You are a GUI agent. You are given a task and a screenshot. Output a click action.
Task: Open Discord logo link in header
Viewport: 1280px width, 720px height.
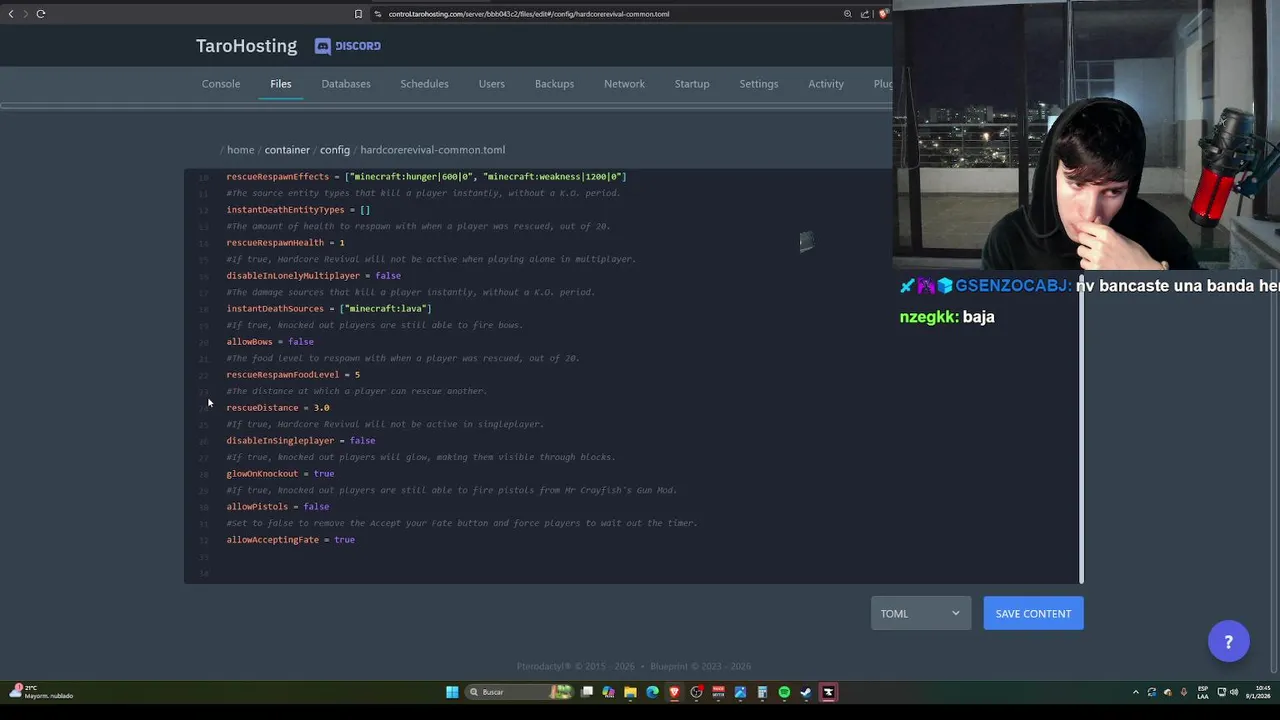347,46
